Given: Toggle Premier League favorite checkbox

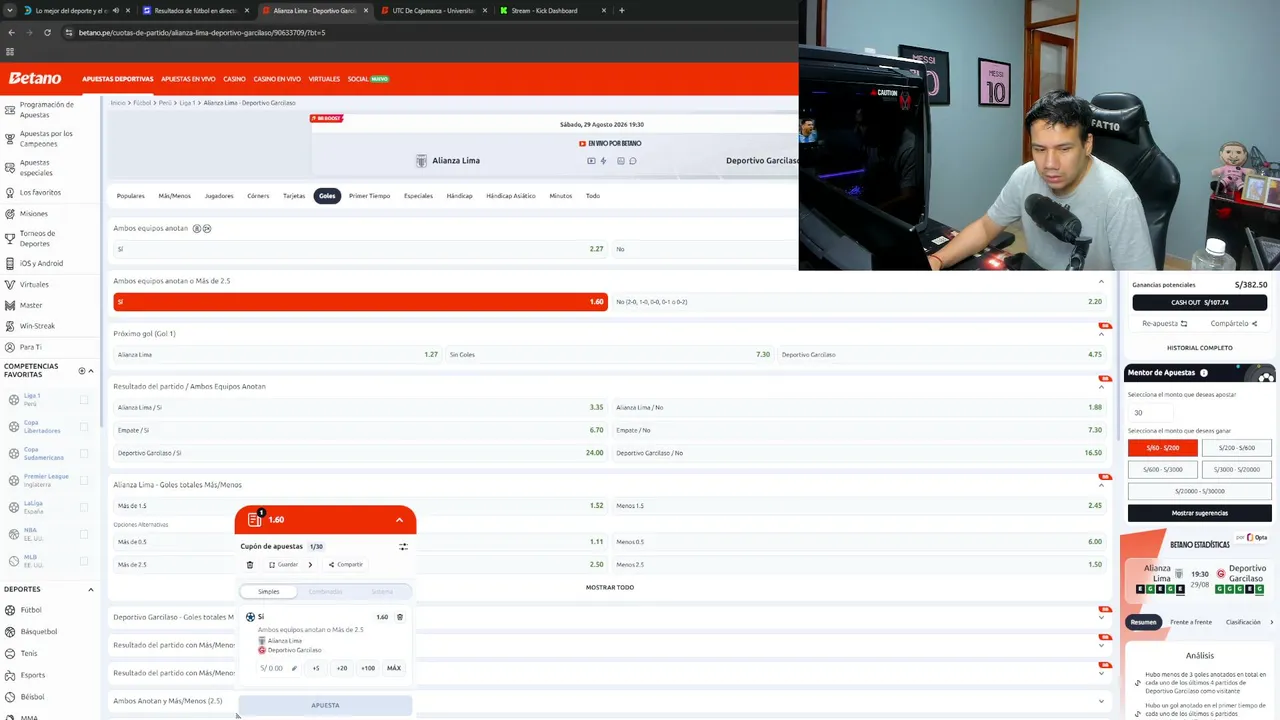Looking at the screenshot, I should point(84,480).
